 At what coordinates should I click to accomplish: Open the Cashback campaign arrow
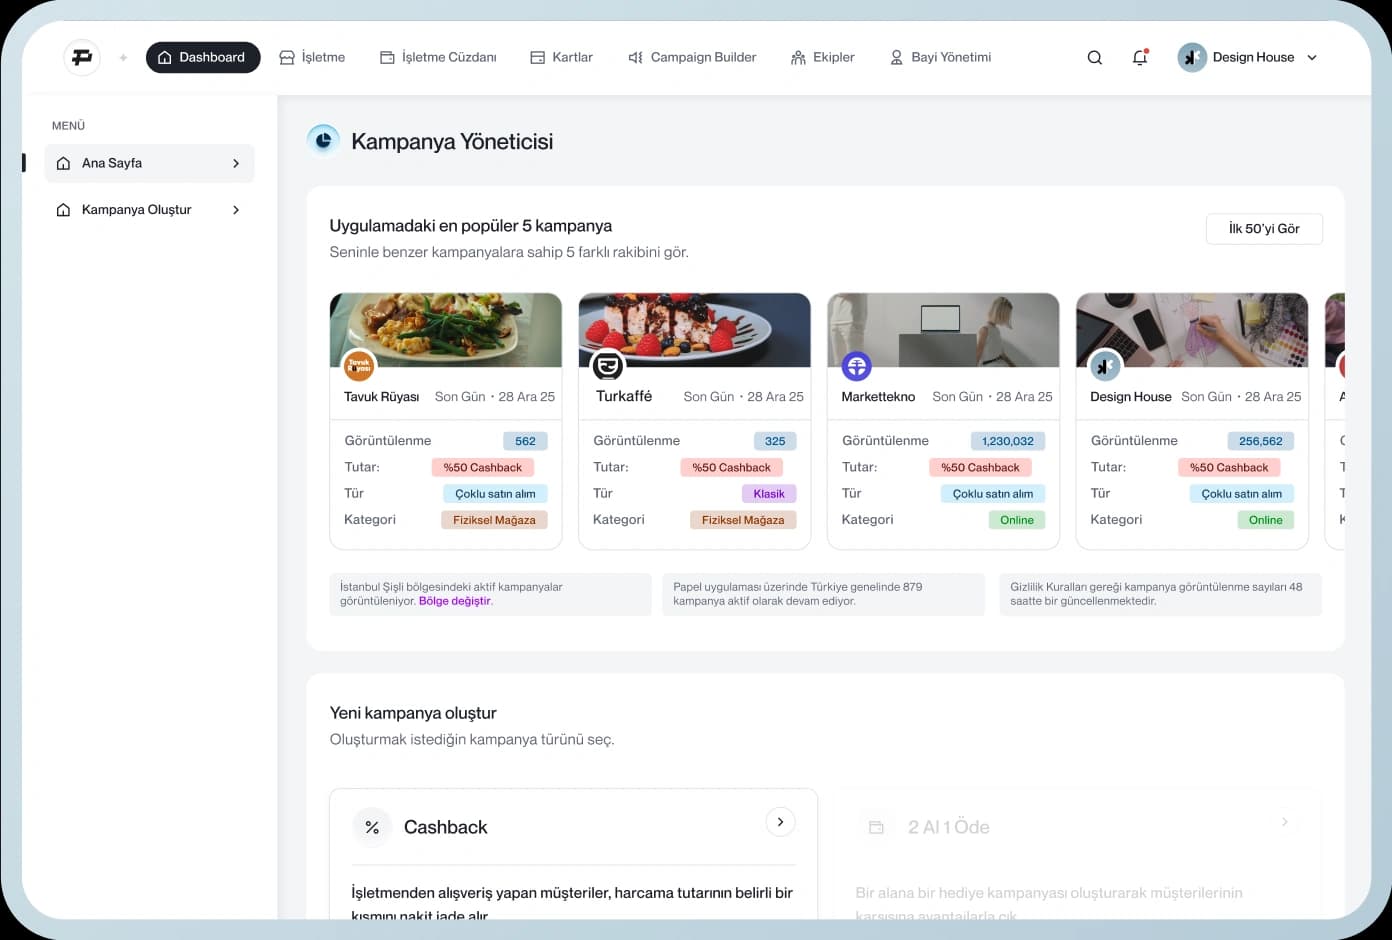click(780, 822)
